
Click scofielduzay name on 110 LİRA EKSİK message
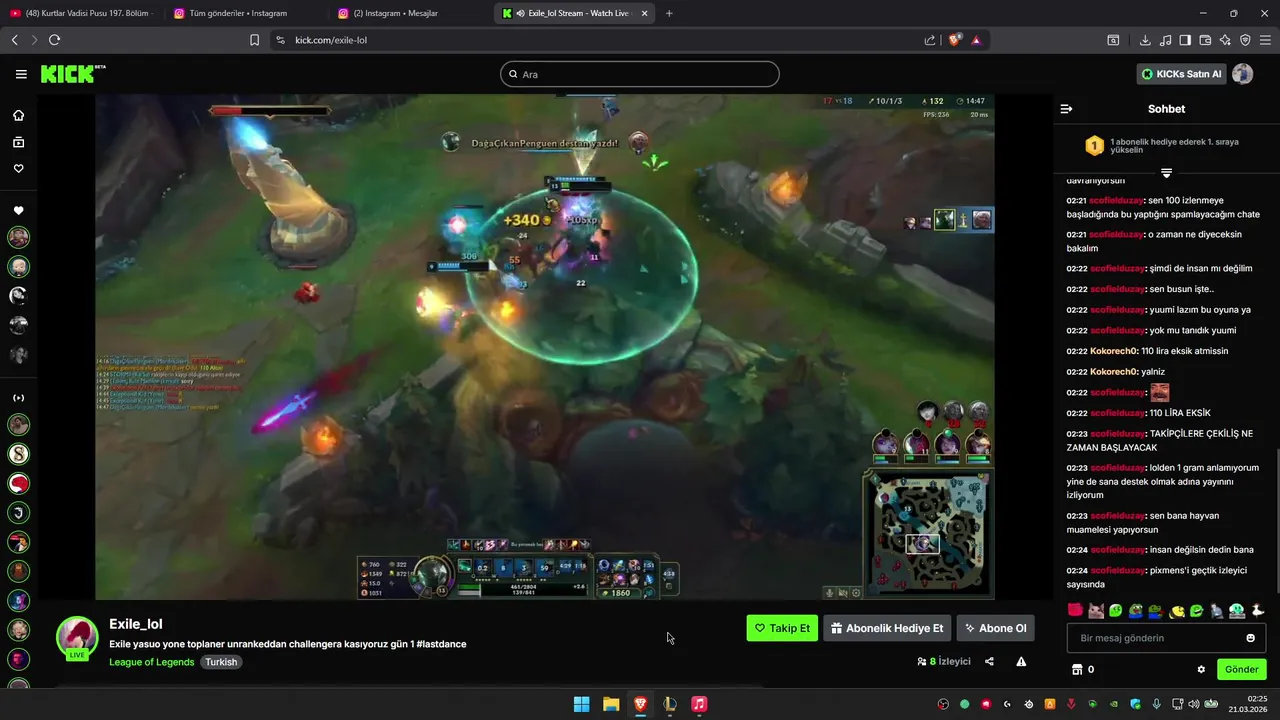(x=1117, y=413)
